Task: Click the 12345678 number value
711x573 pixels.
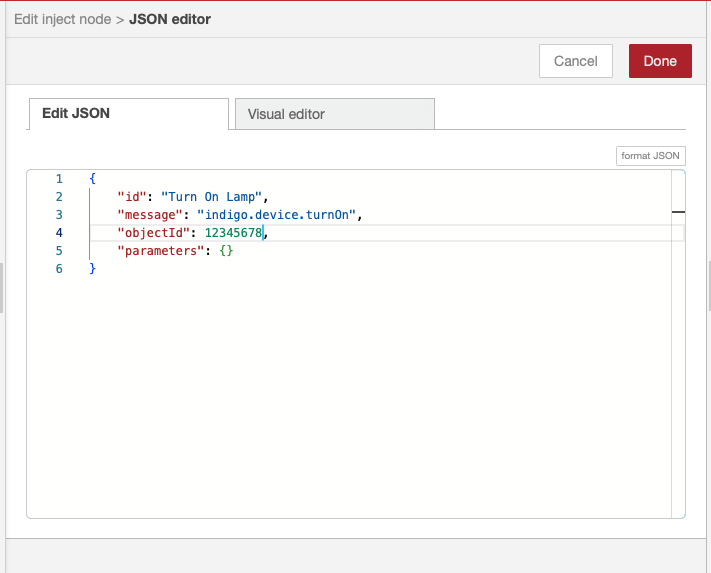Action: pyautogui.click(x=233, y=233)
